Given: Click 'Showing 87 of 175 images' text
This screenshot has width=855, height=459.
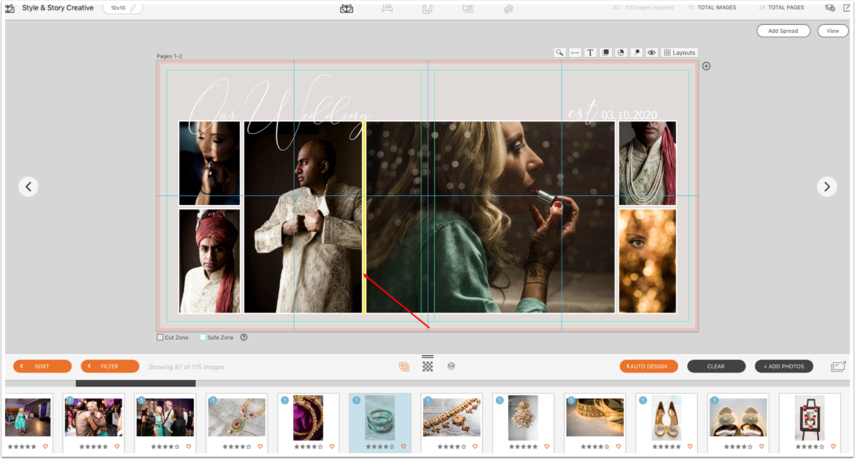Looking at the screenshot, I should (186, 367).
